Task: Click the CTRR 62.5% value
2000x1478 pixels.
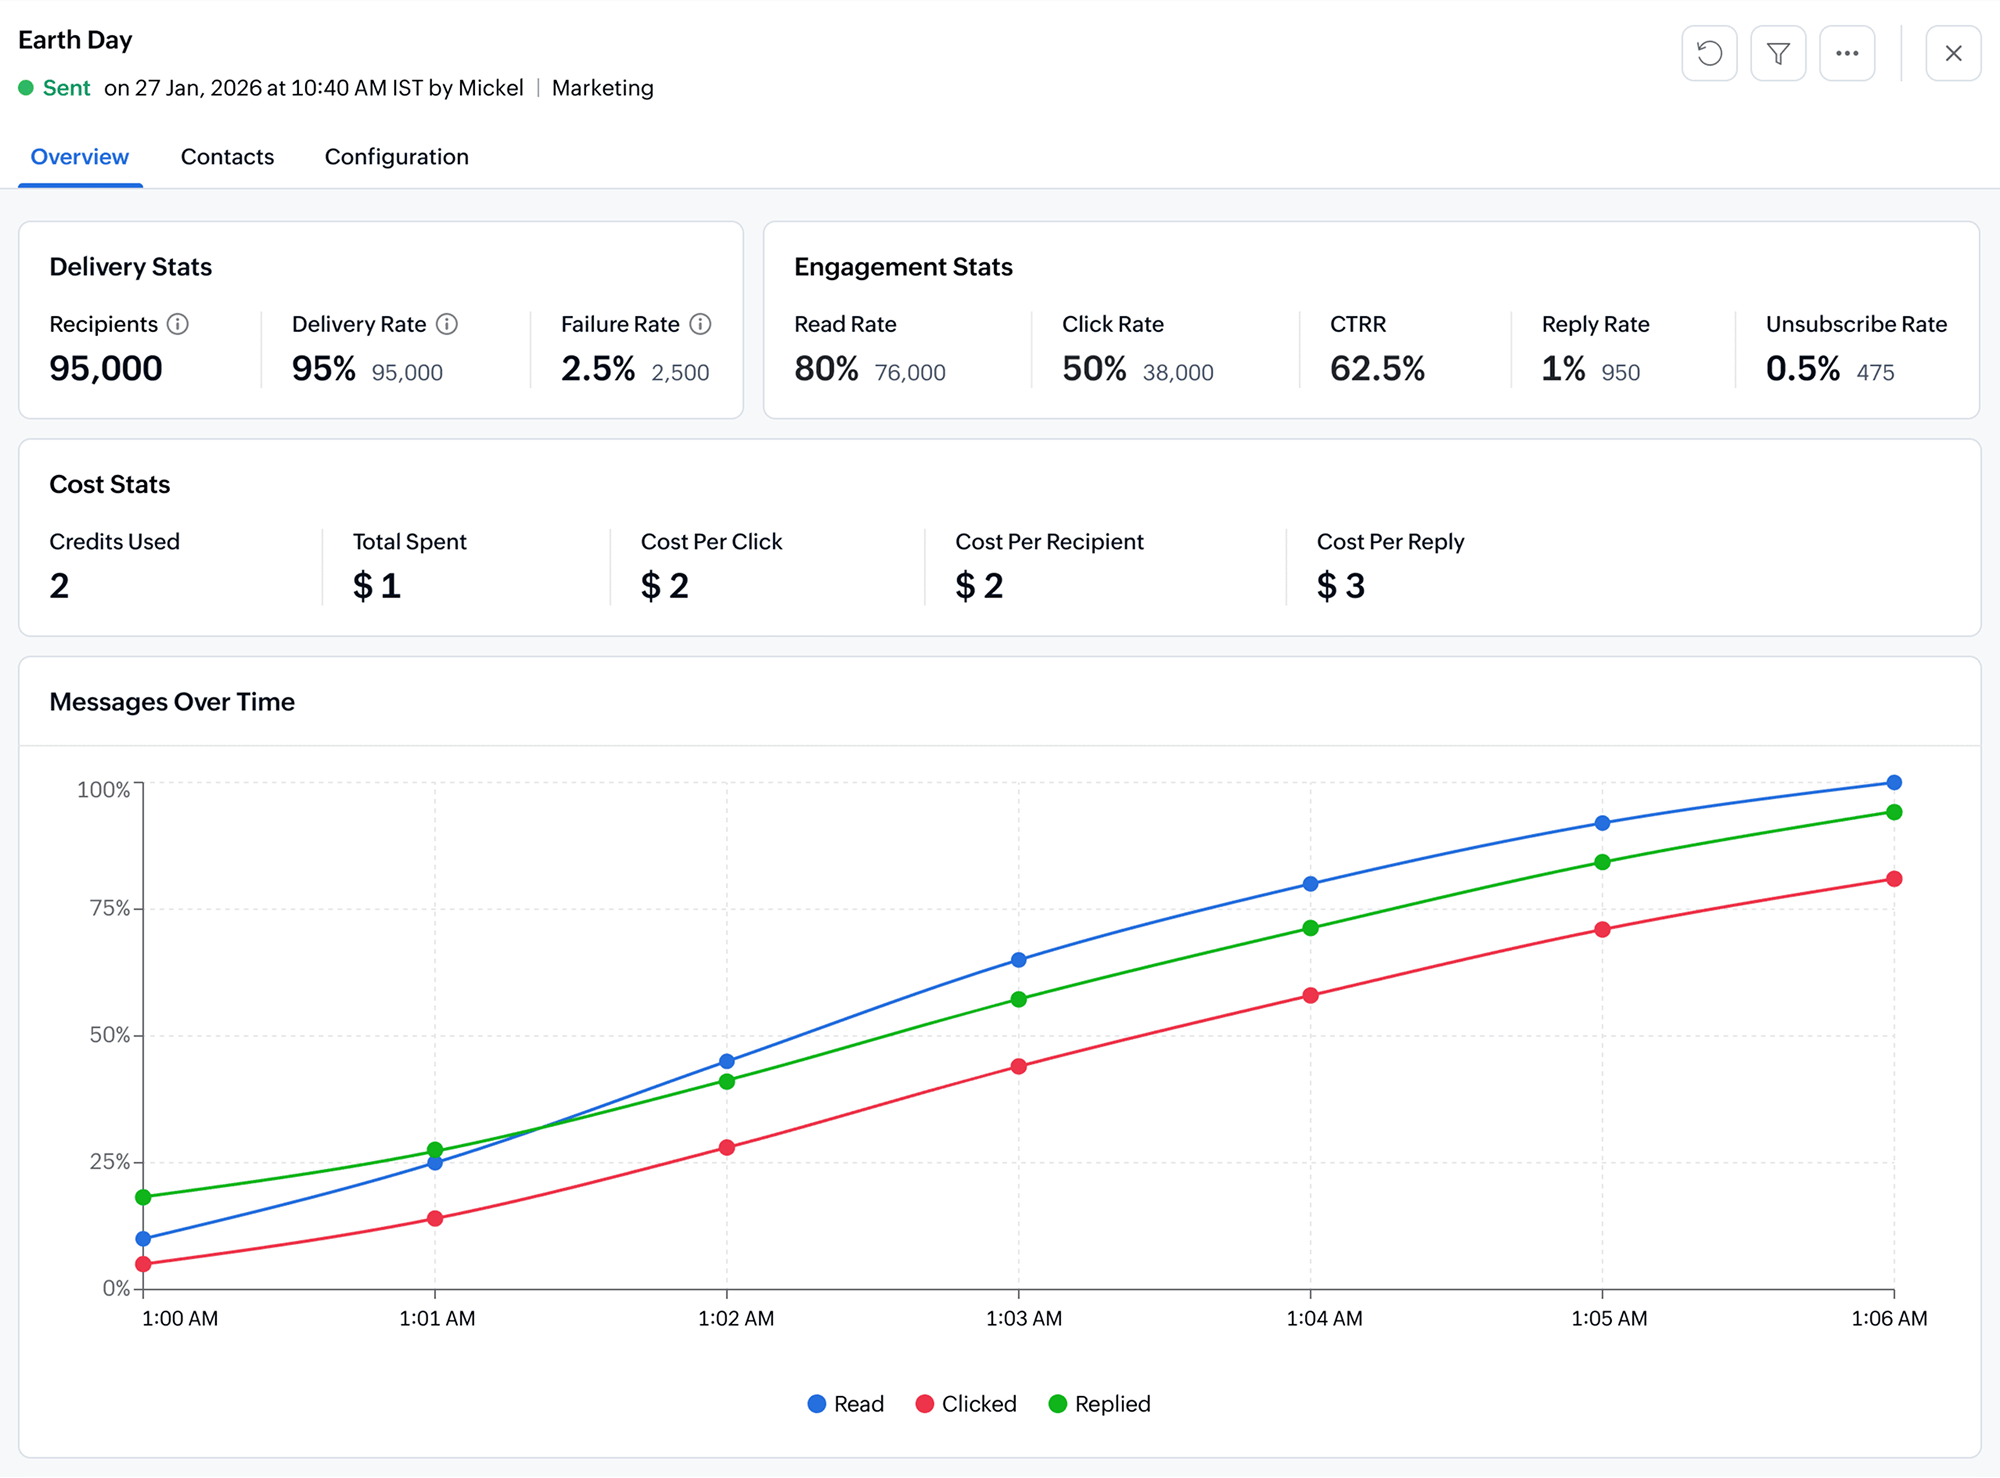Action: (1377, 369)
